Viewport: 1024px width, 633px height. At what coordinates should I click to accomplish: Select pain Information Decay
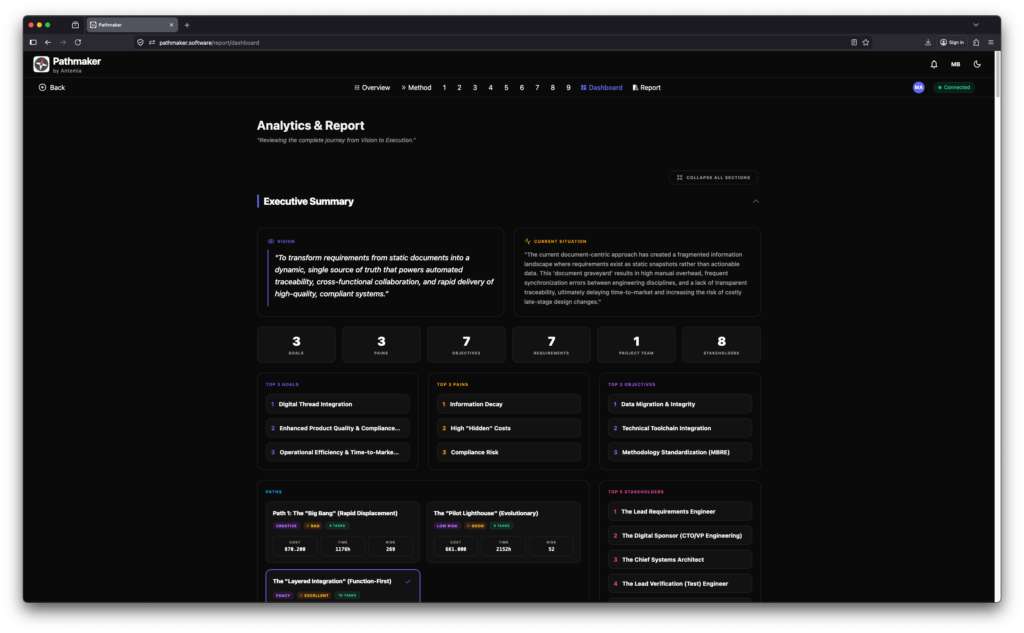(509, 404)
